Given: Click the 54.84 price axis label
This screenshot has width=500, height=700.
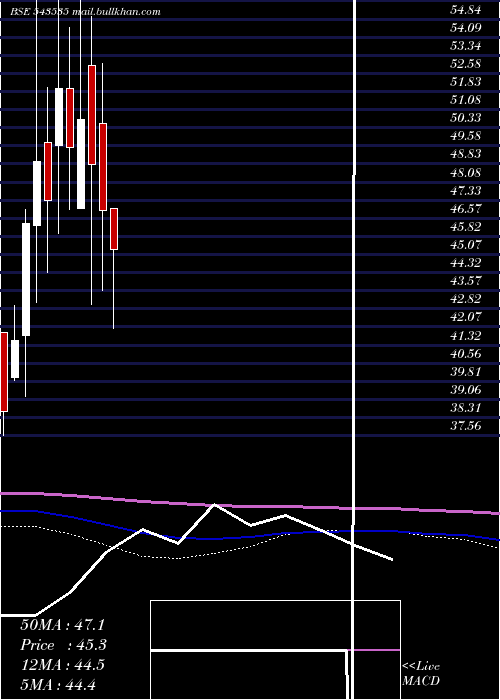Looking at the screenshot, I should 465,10.
